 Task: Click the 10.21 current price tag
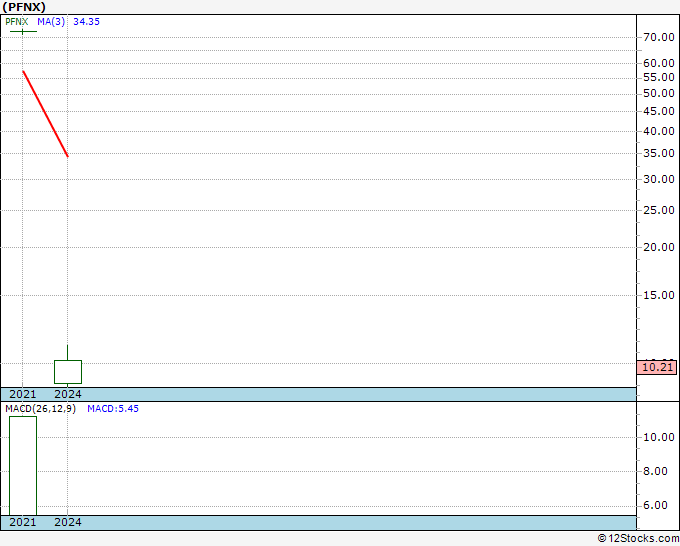pyautogui.click(x=657, y=367)
